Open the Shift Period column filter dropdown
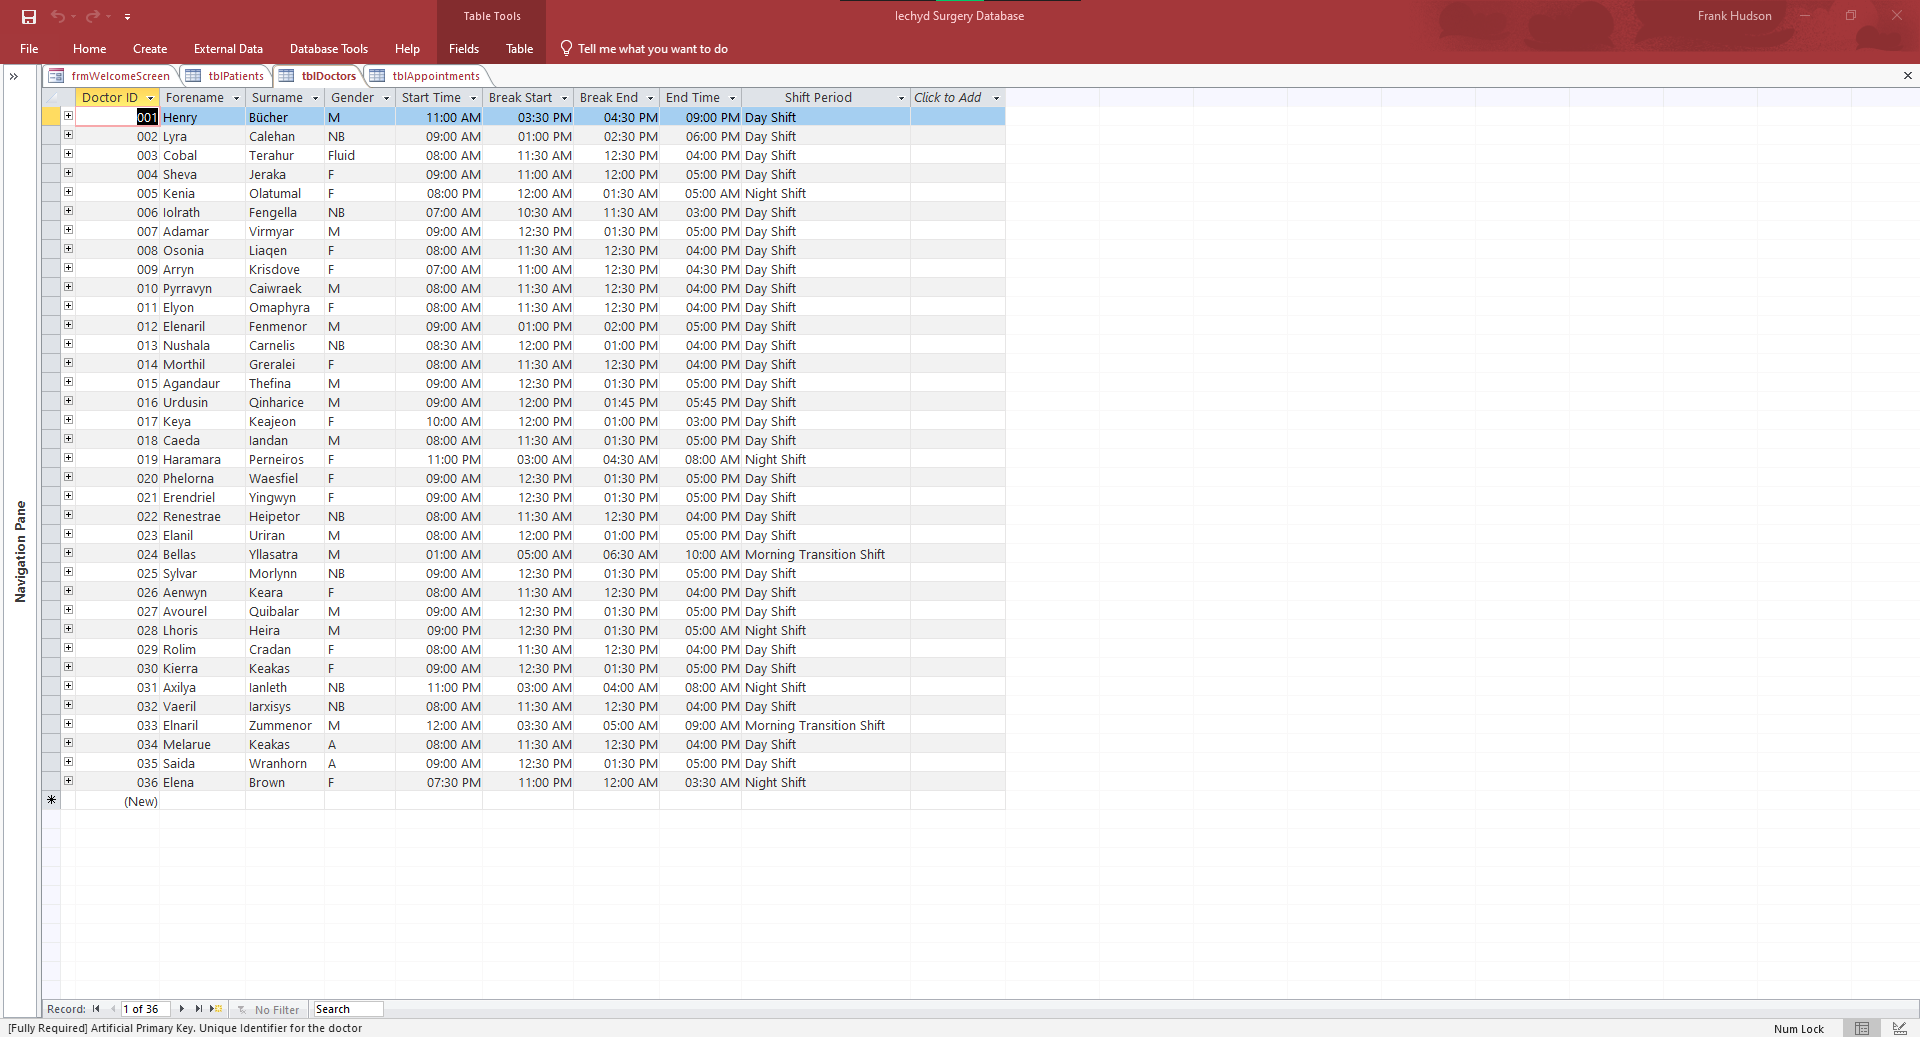 point(901,98)
